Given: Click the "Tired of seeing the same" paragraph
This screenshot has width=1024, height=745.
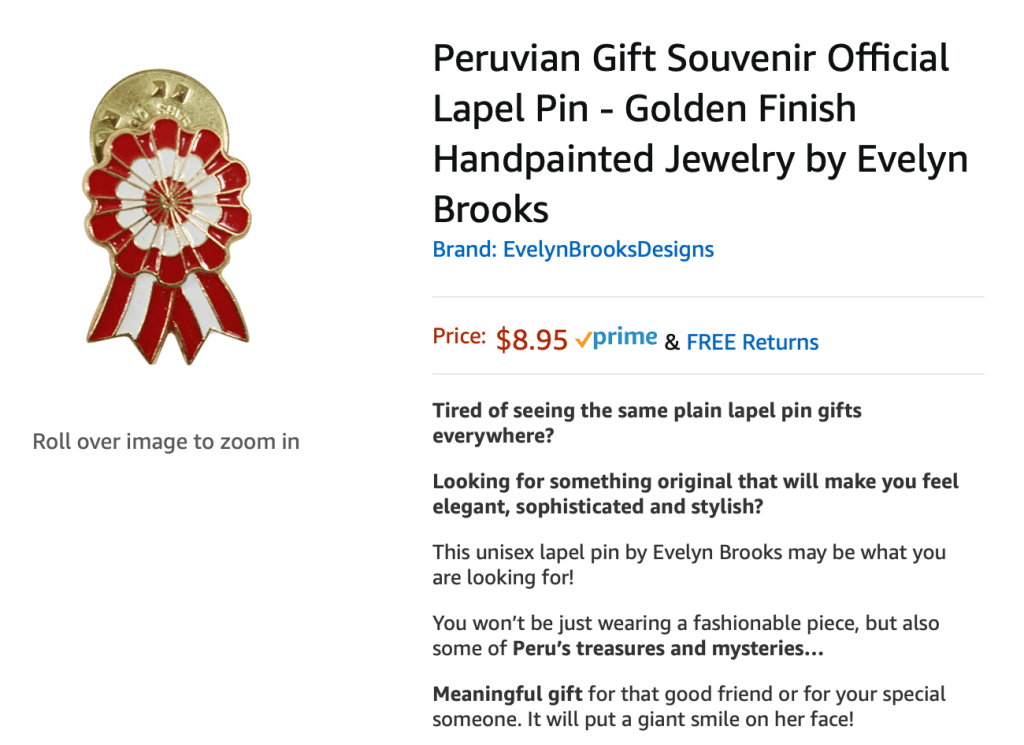Looking at the screenshot, I should pyautogui.click(x=647, y=423).
